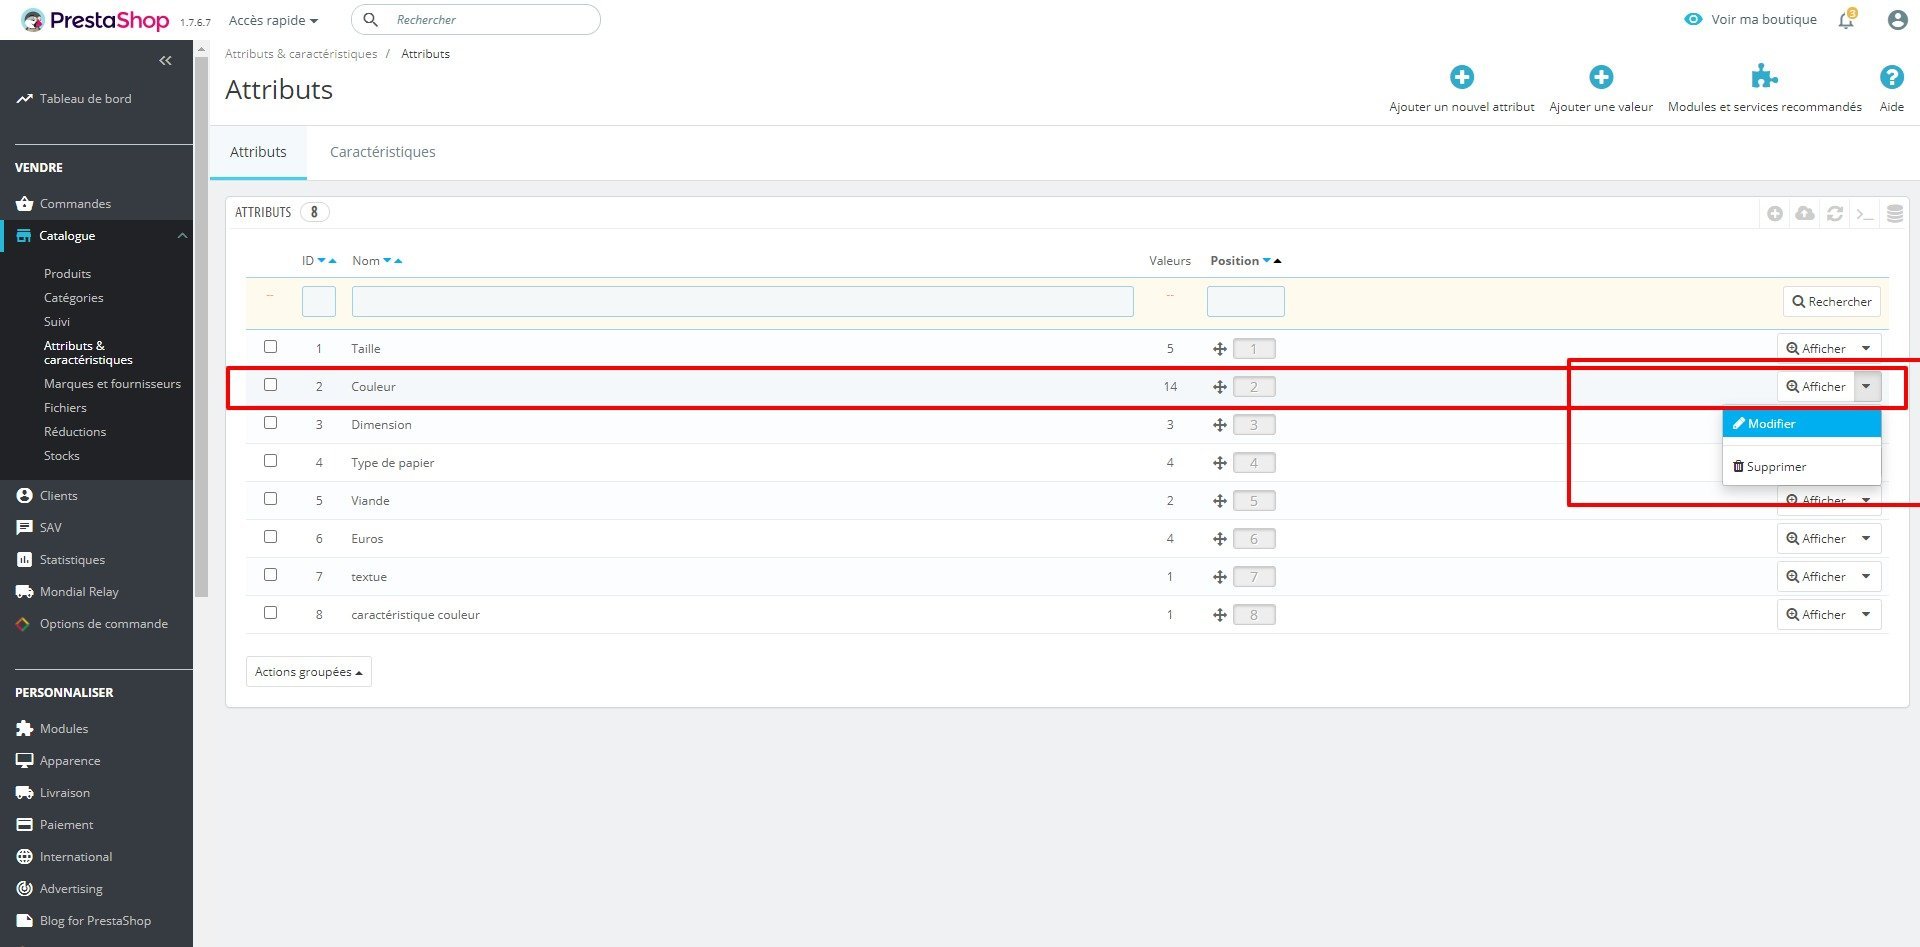Click the PrestaShop logo
This screenshot has width=1920, height=947.
tap(95, 20)
